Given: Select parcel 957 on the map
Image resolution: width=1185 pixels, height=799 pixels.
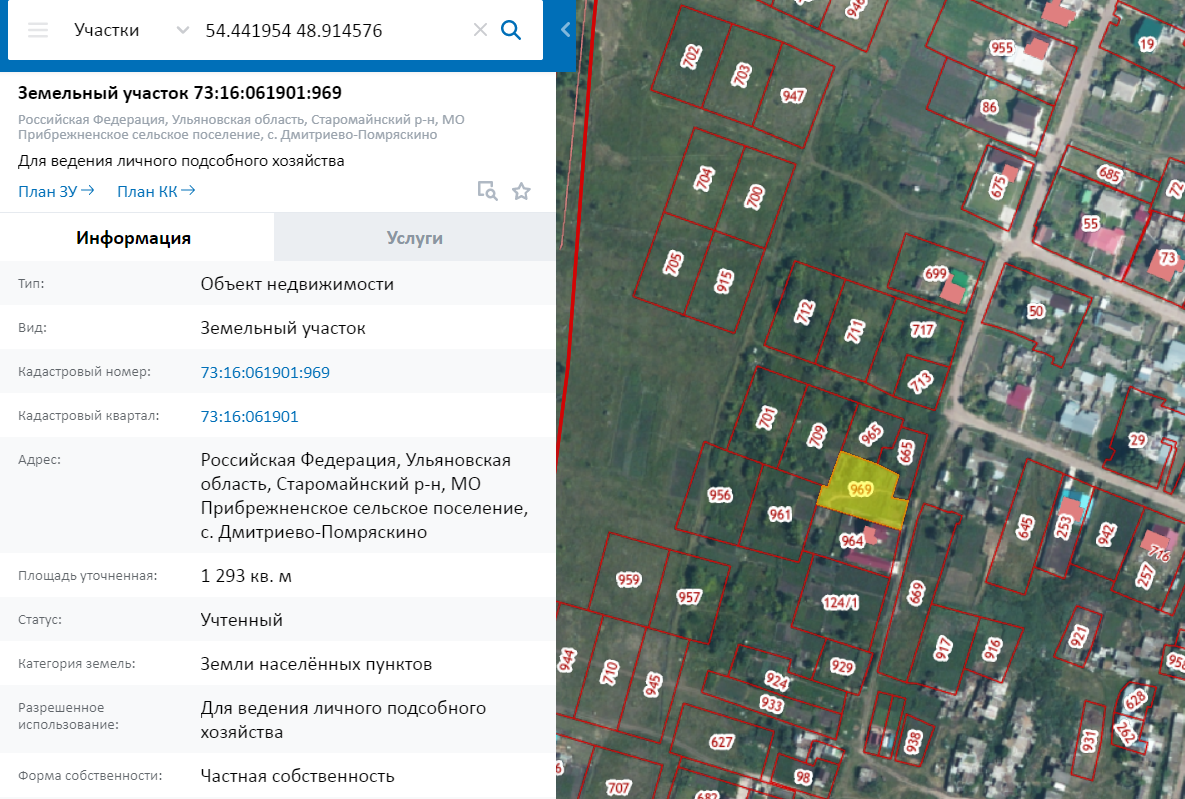Looking at the screenshot, I should [689, 597].
